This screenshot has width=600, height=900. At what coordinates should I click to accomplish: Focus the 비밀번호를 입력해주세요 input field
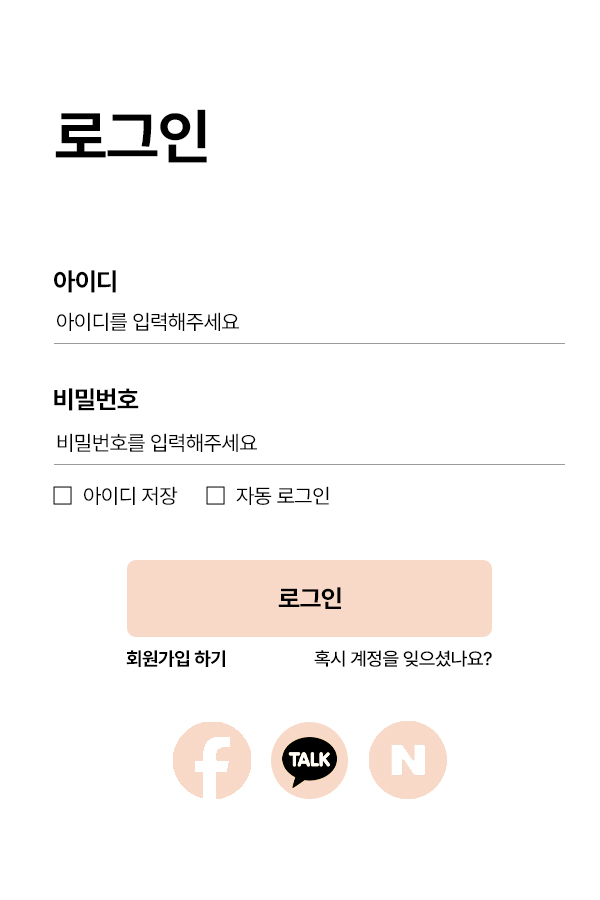[309, 443]
